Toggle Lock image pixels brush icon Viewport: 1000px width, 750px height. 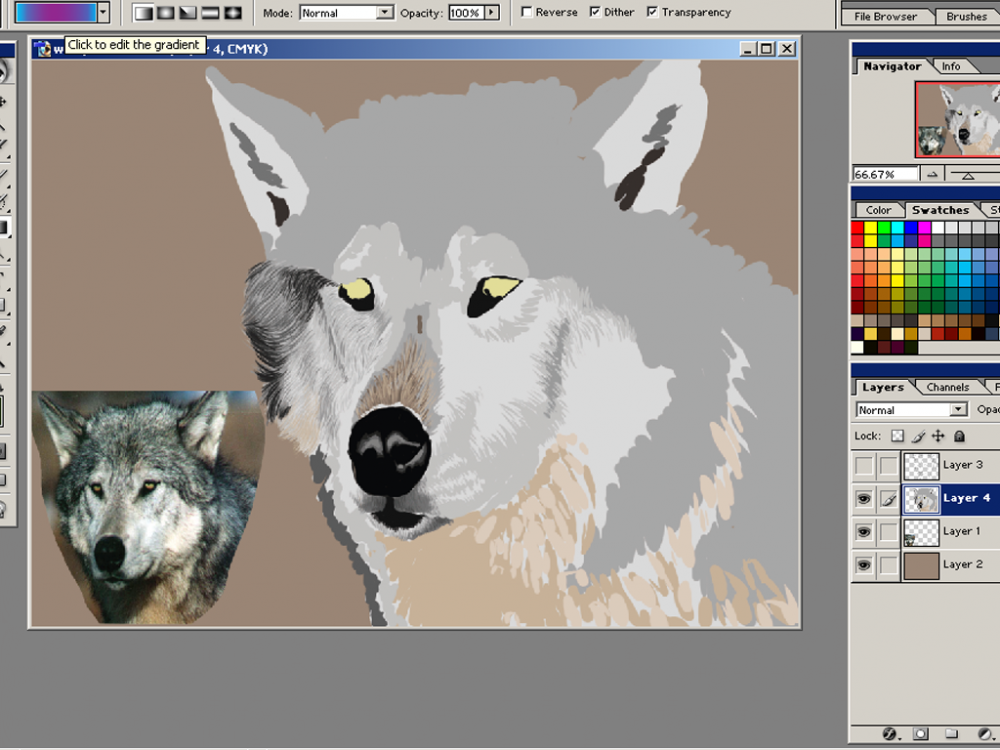point(918,436)
